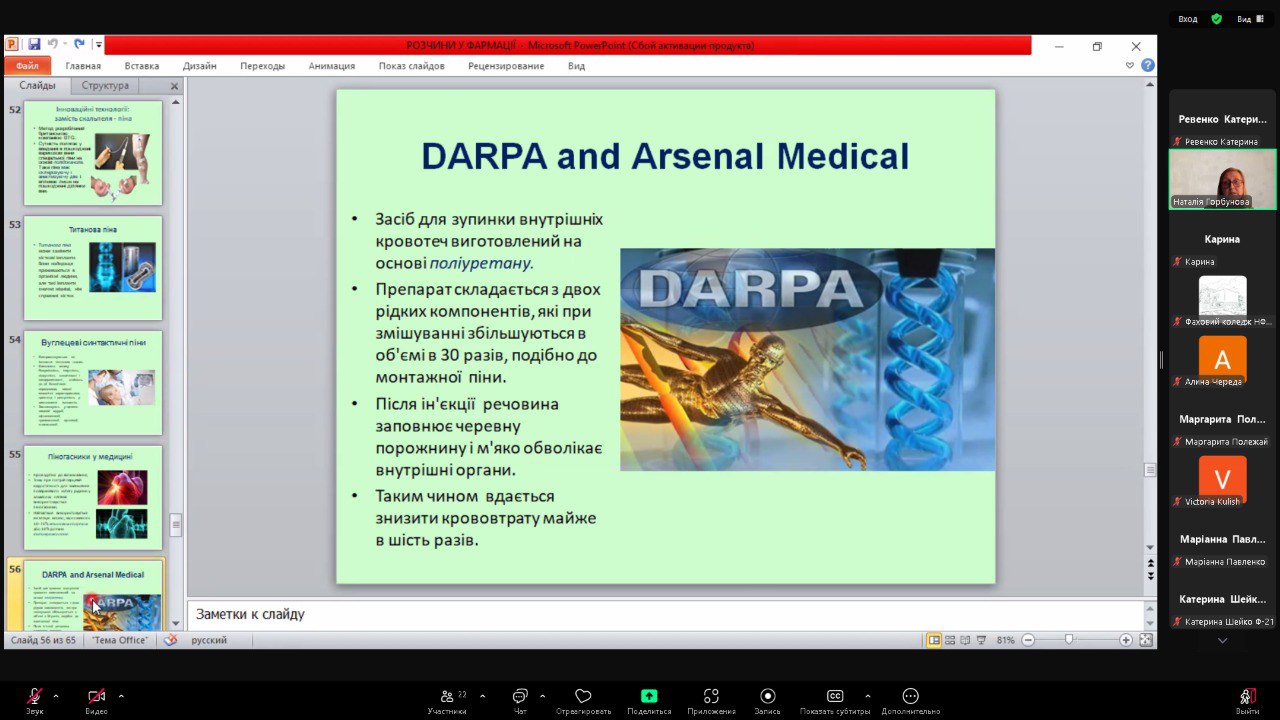Click the next slide double arrow button
1280x720 pixels.
coord(1150,576)
